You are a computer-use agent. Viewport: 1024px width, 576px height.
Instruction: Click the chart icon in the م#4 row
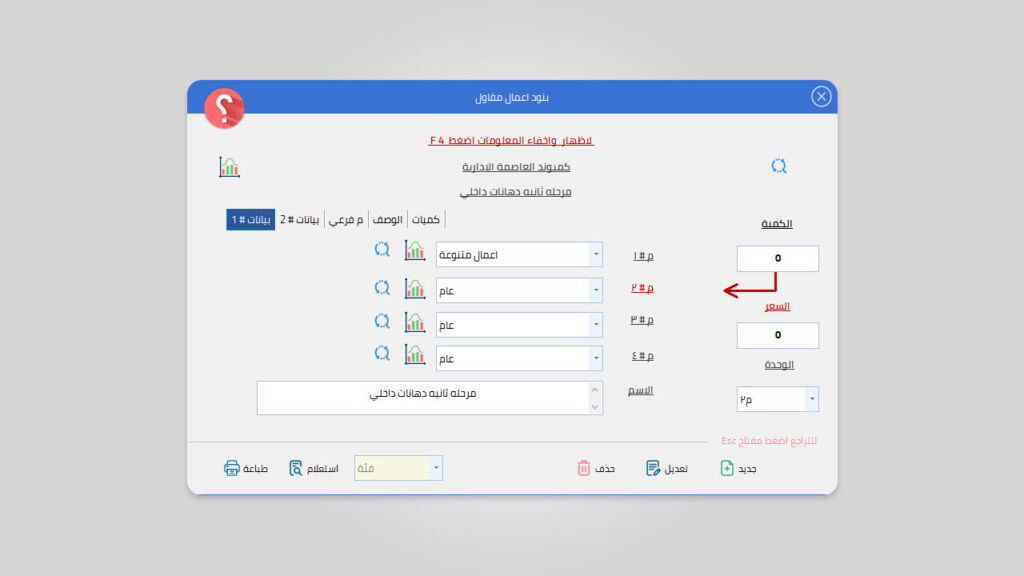[414, 354]
